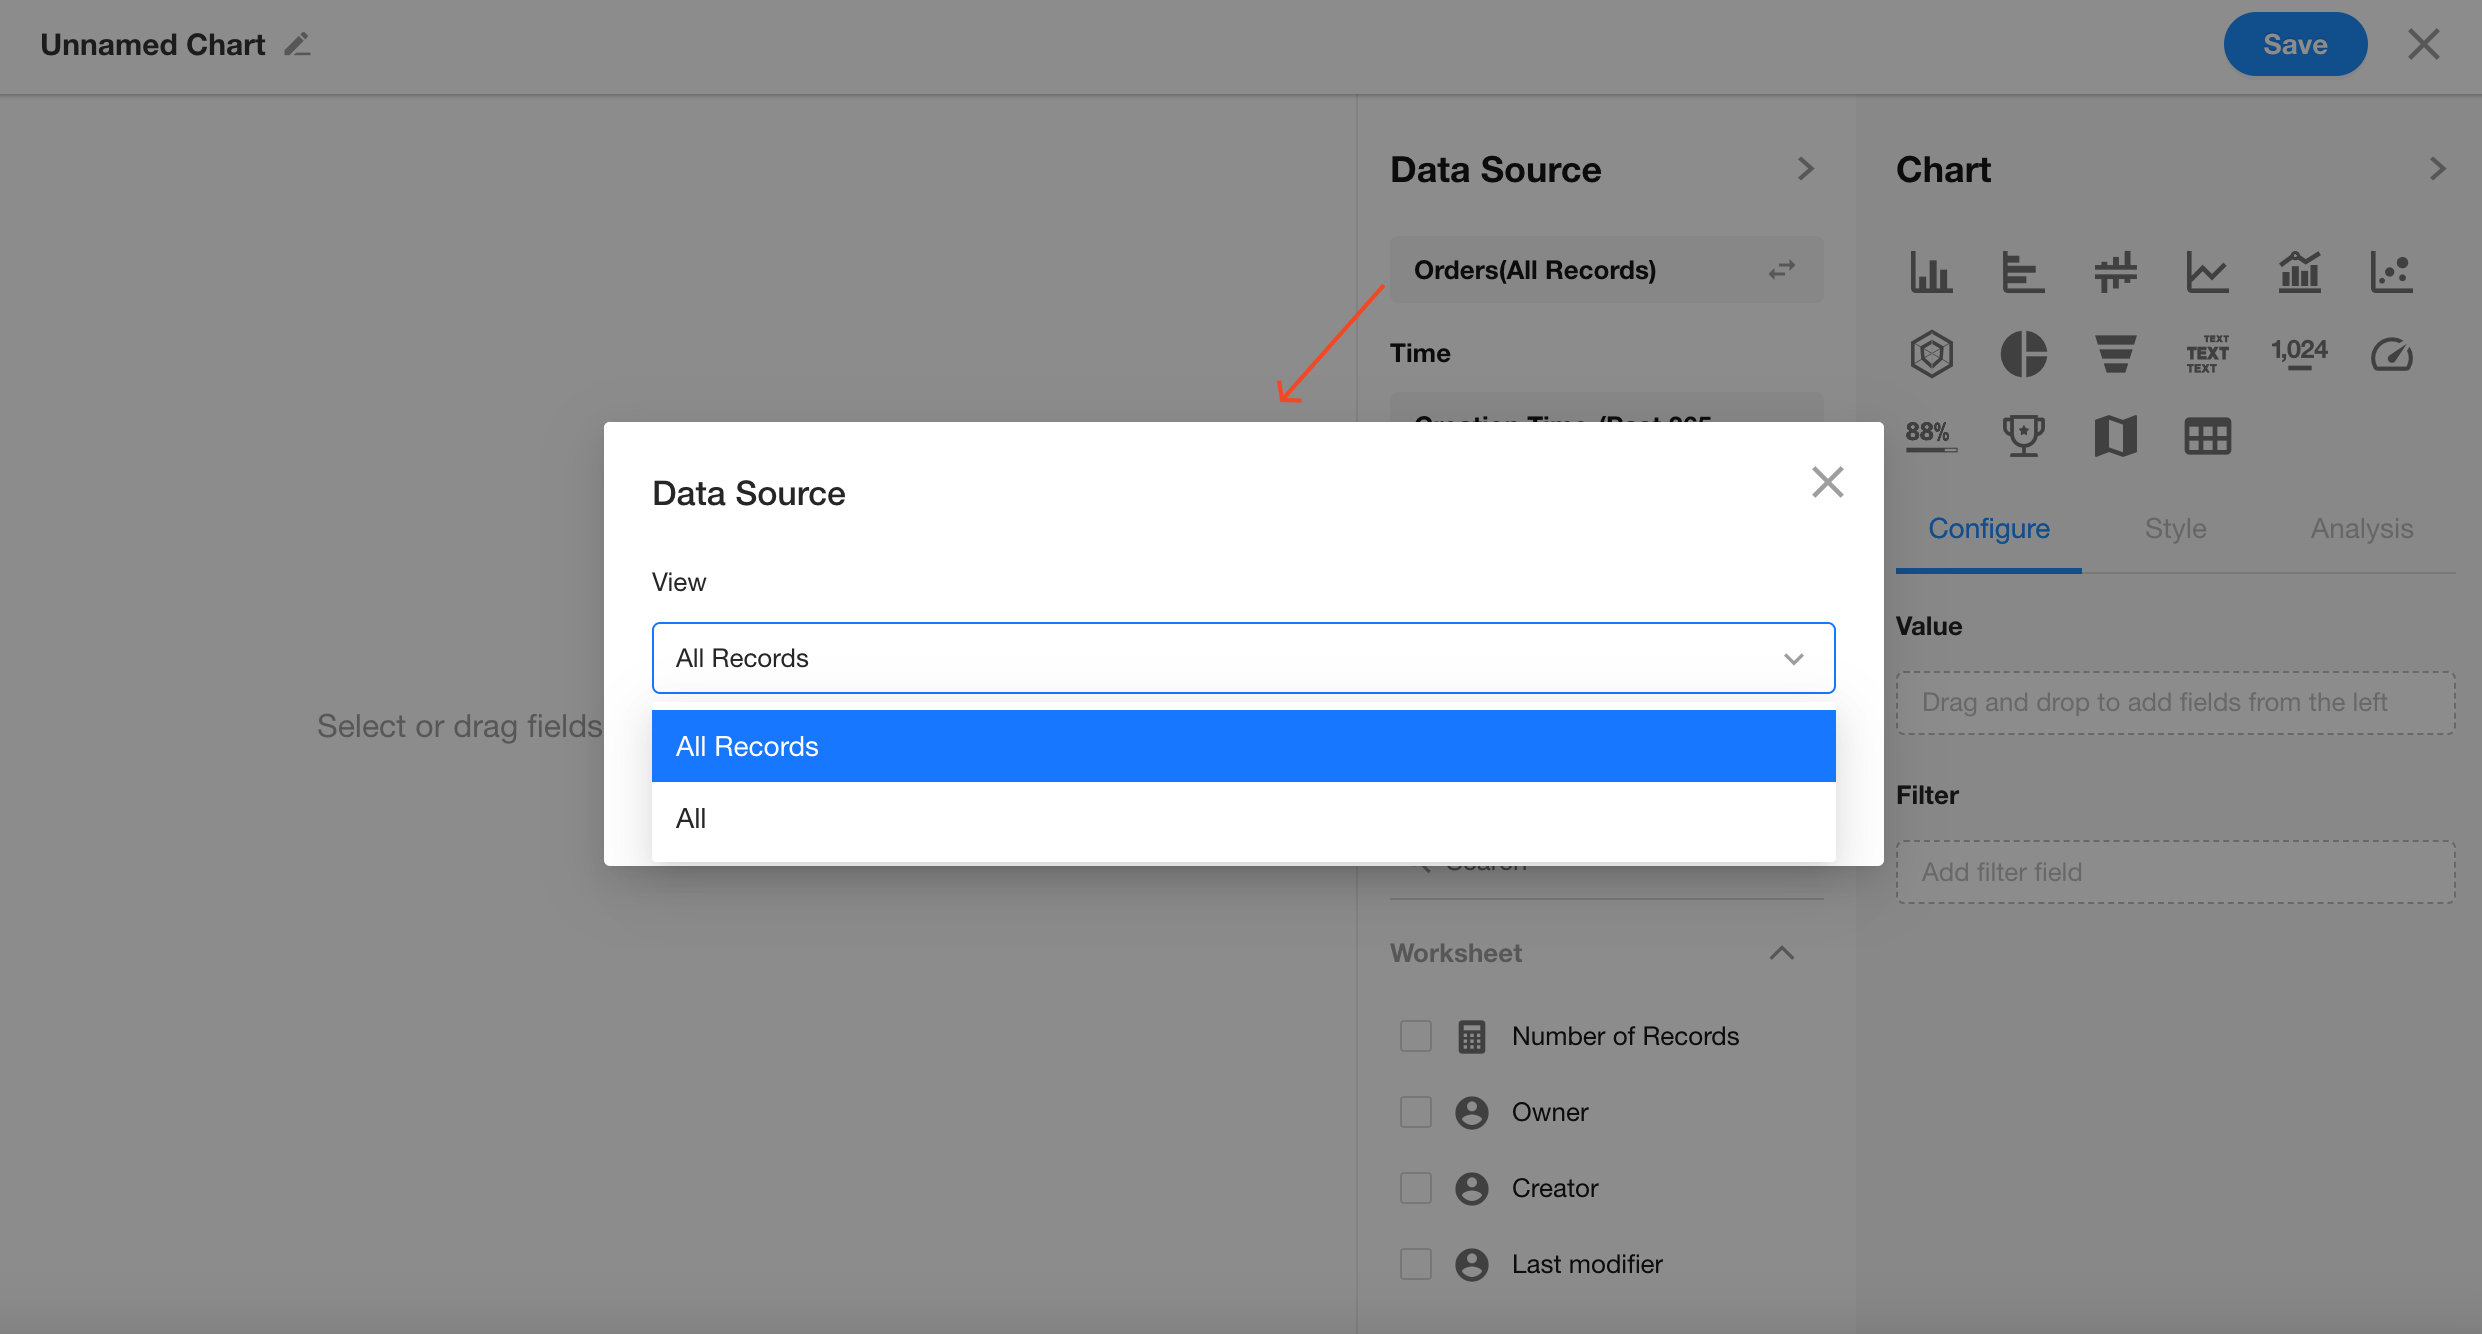Collapse the Data Source panel arrow
The height and width of the screenshot is (1334, 2482).
[1805, 169]
